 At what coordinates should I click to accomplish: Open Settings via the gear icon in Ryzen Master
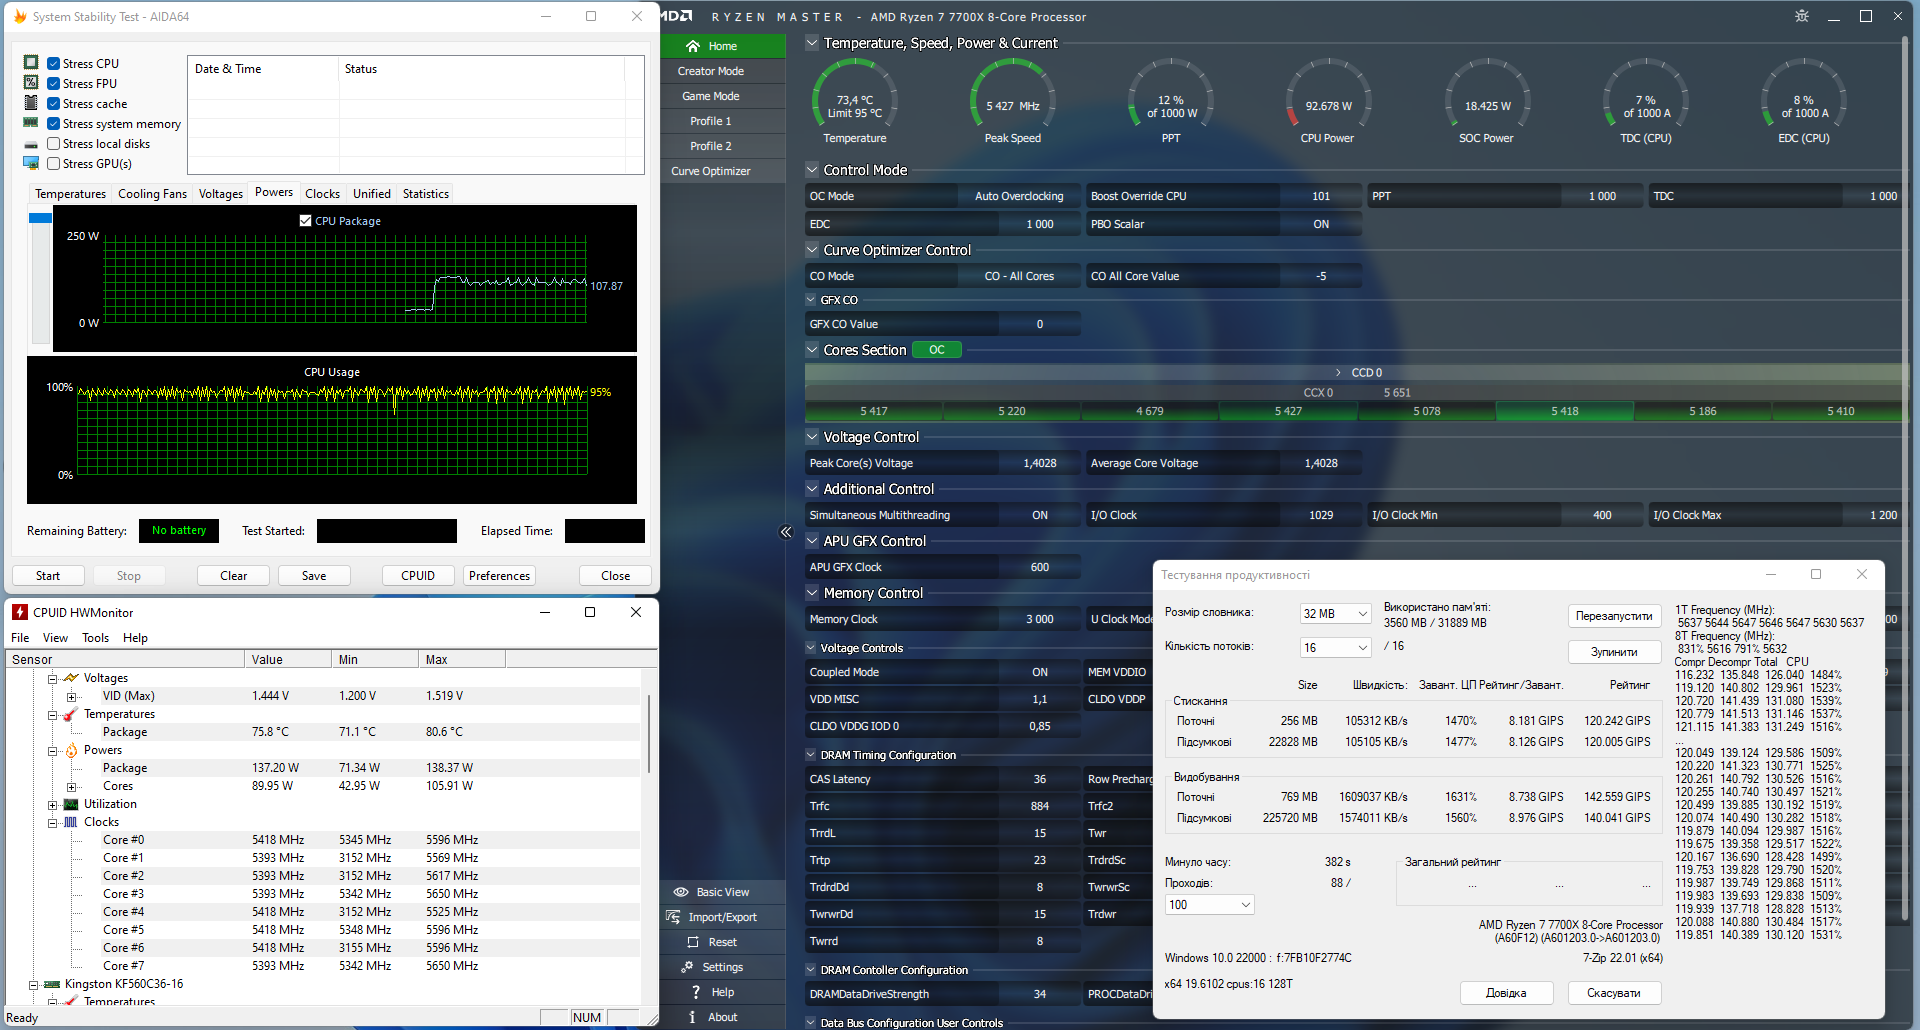[x=687, y=967]
